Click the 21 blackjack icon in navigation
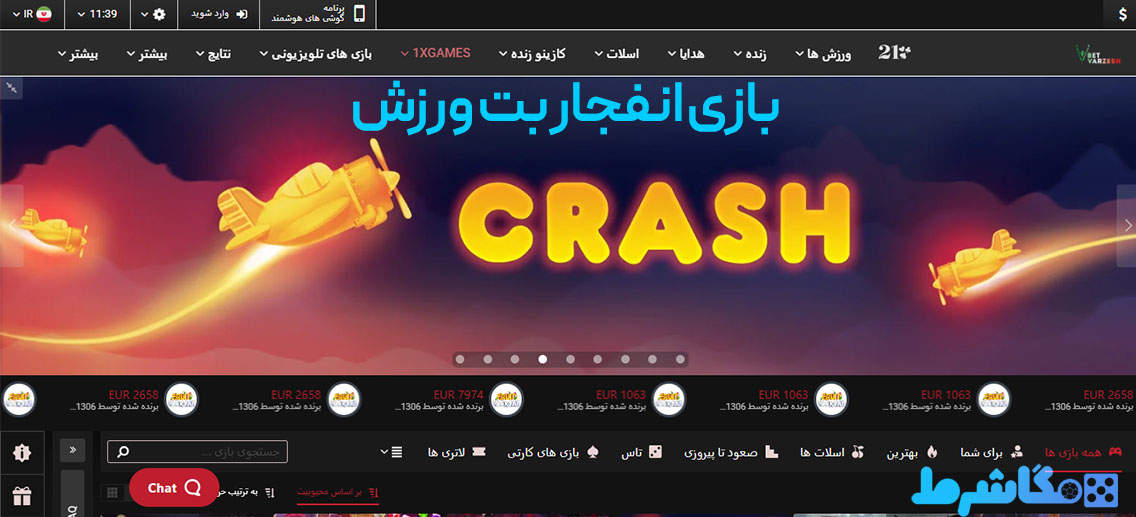 click(x=894, y=53)
